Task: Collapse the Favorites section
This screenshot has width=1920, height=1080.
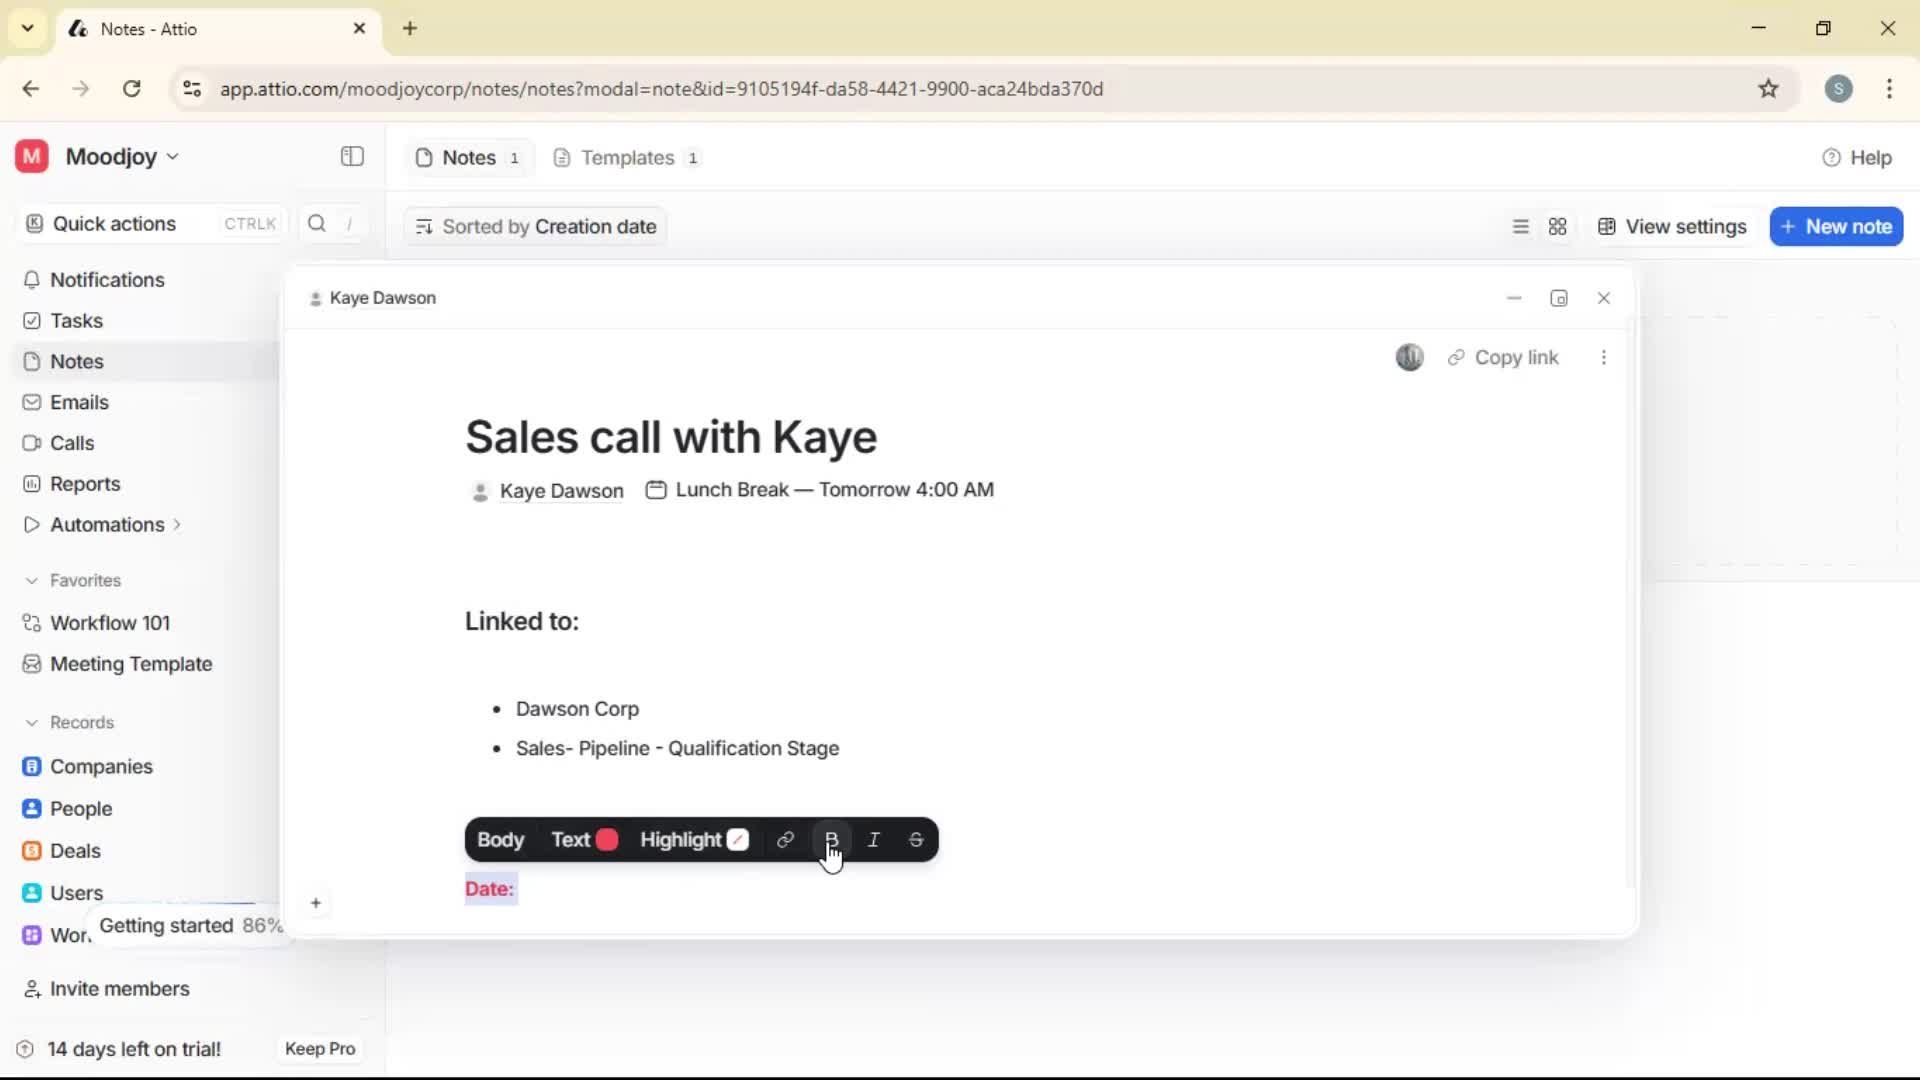Action: (33, 580)
